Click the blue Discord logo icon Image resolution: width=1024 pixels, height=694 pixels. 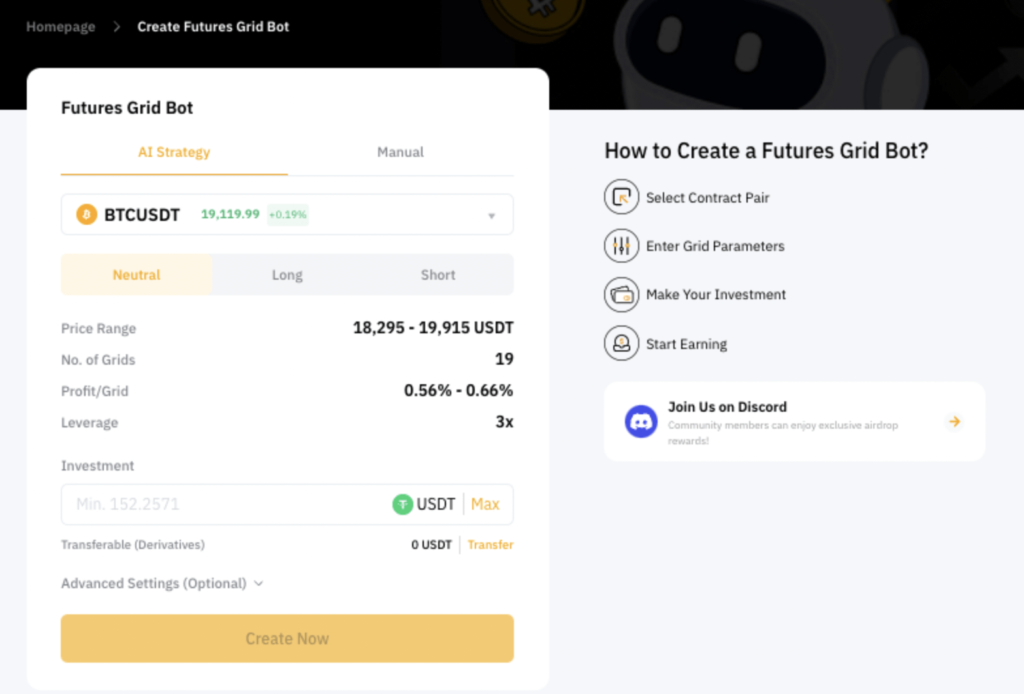point(641,421)
